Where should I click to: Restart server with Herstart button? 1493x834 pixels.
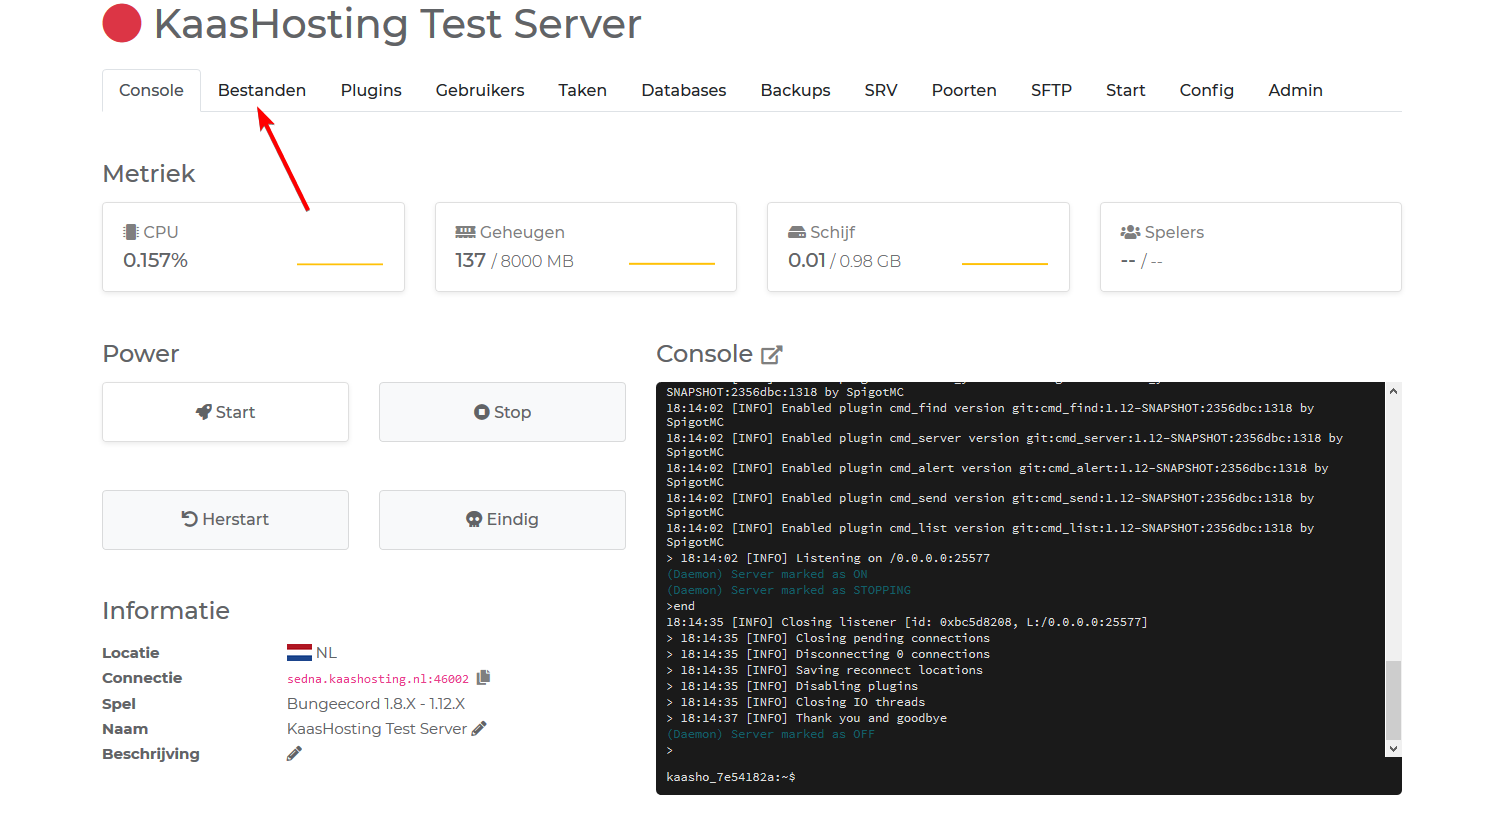click(225, 519)
